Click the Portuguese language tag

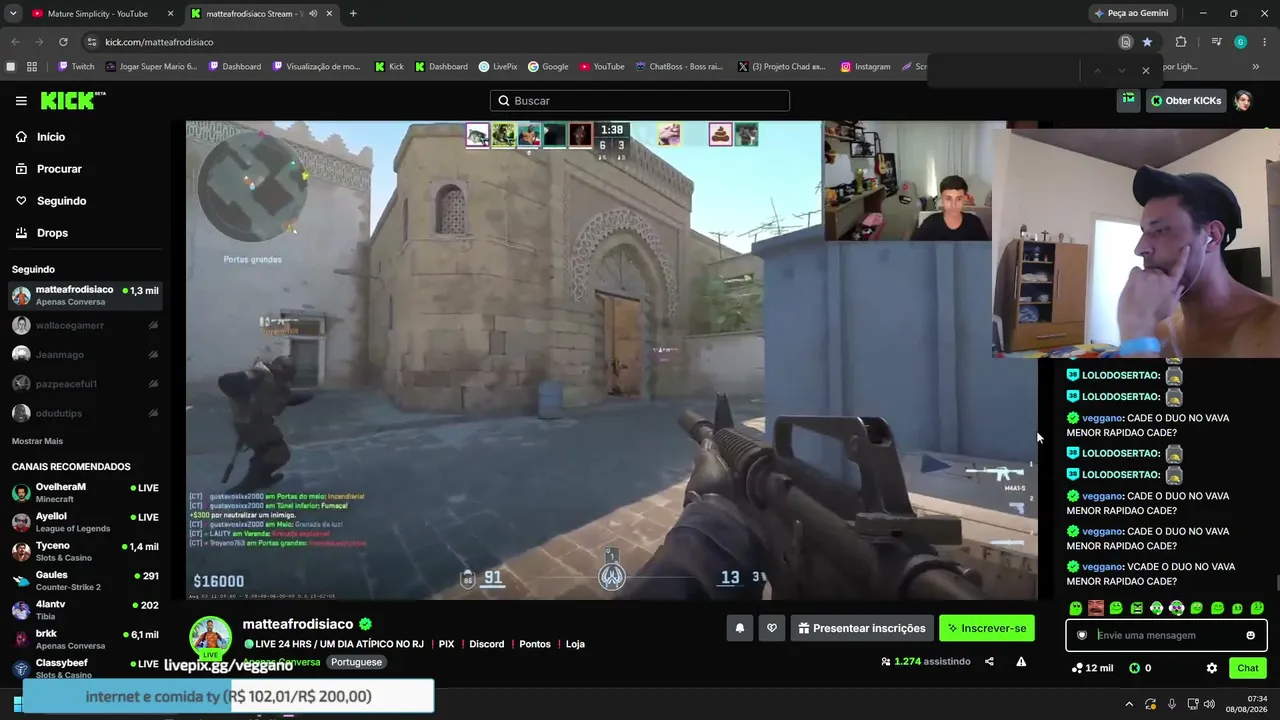click(357, 662)
